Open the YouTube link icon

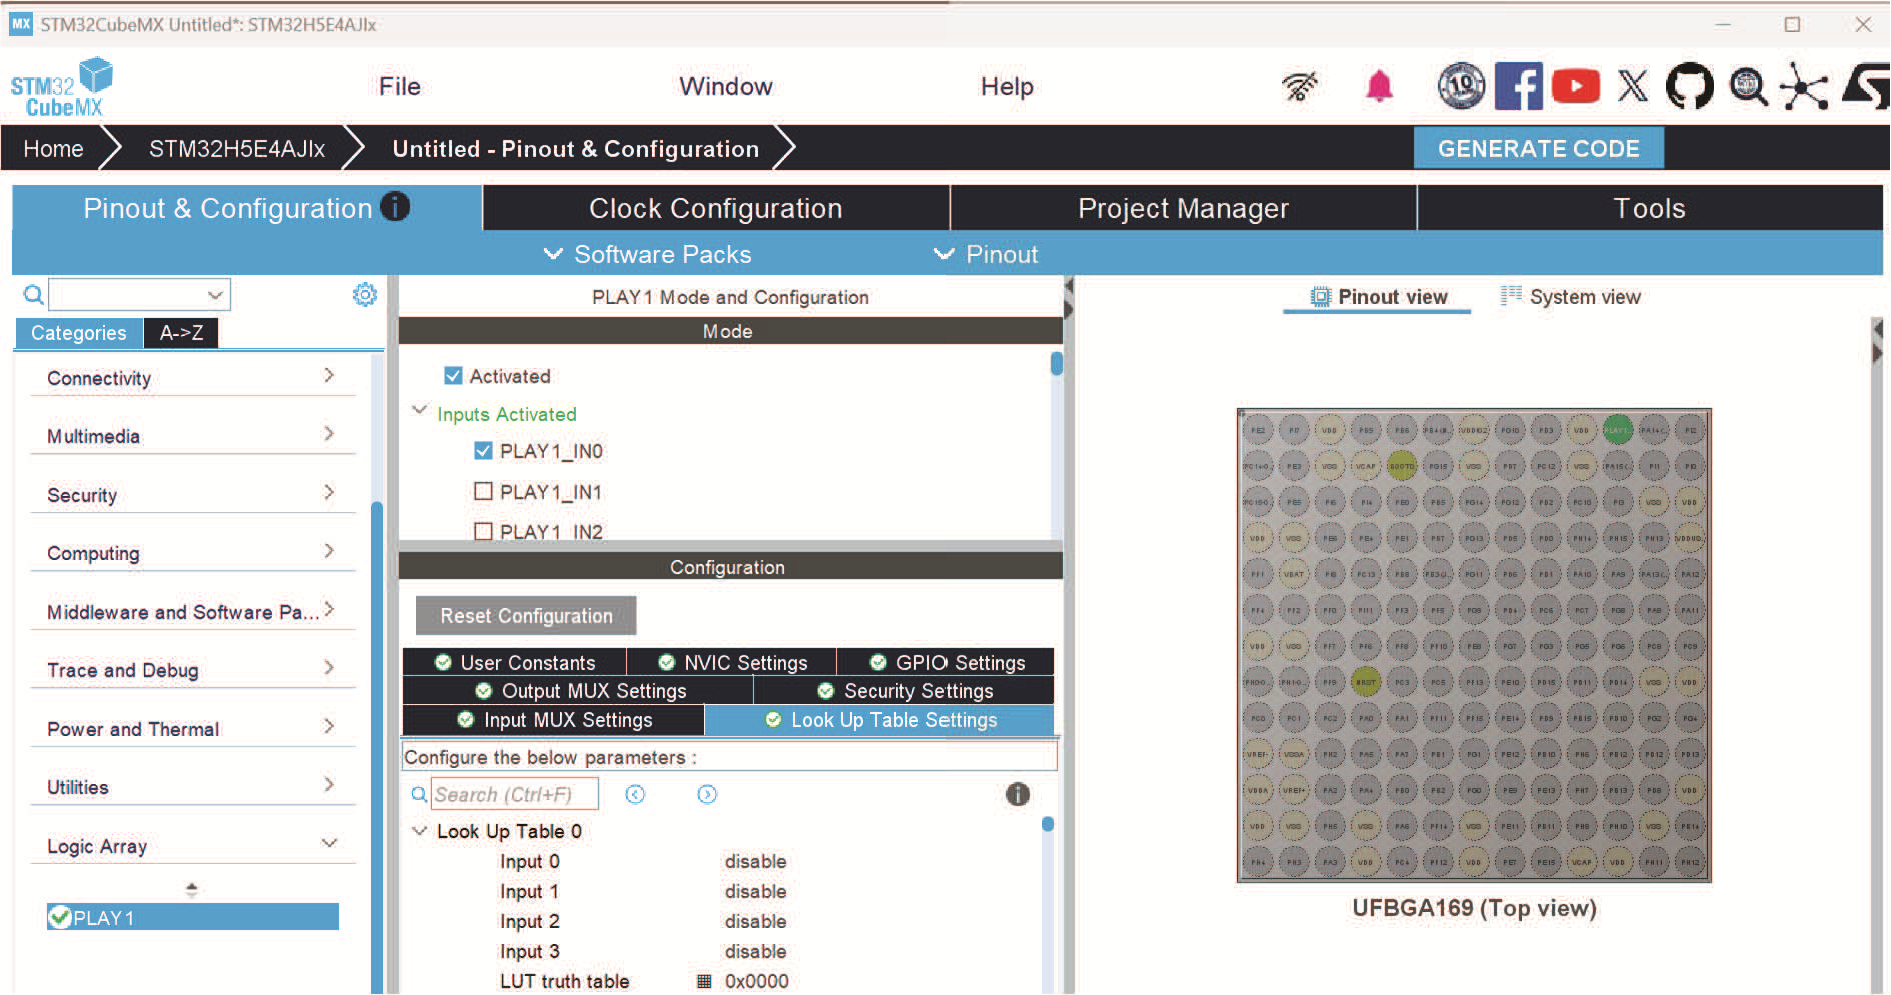click(1576, 87)
